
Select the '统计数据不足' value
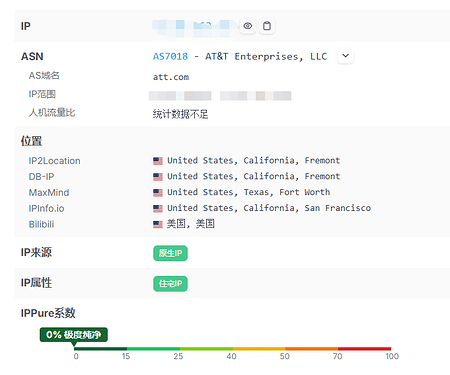pos(180,114)
